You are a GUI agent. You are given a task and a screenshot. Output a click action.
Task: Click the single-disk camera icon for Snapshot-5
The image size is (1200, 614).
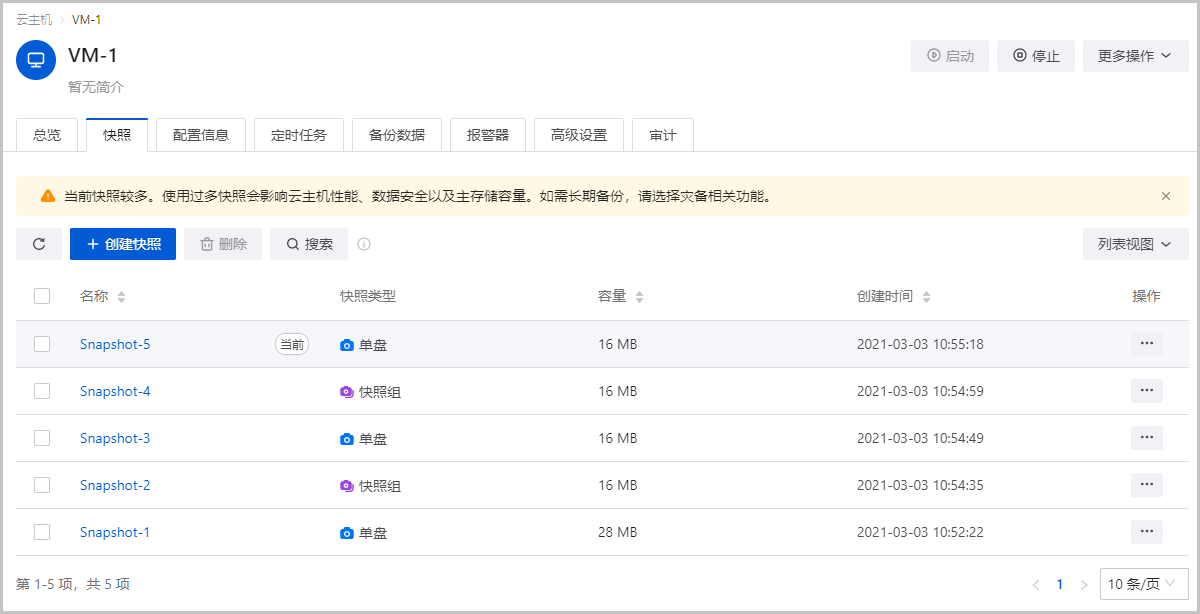pos(346,343)
